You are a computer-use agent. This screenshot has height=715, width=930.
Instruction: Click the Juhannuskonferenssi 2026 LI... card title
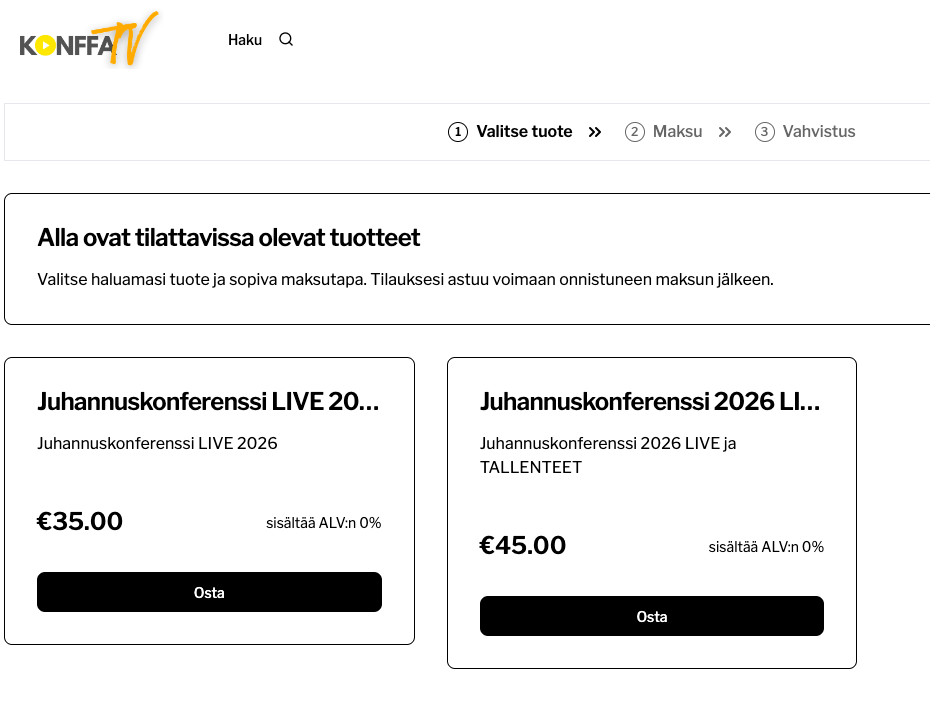click(x=650, y=401)
